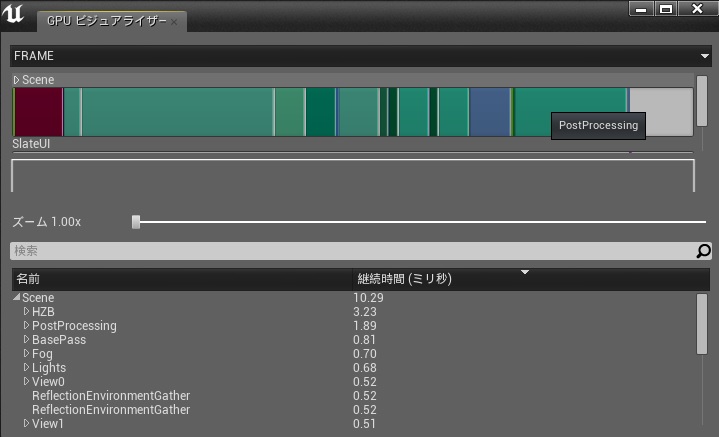Select the BasePass row label
This screenshot has width=719, height=437.
(x=59, y=340)
